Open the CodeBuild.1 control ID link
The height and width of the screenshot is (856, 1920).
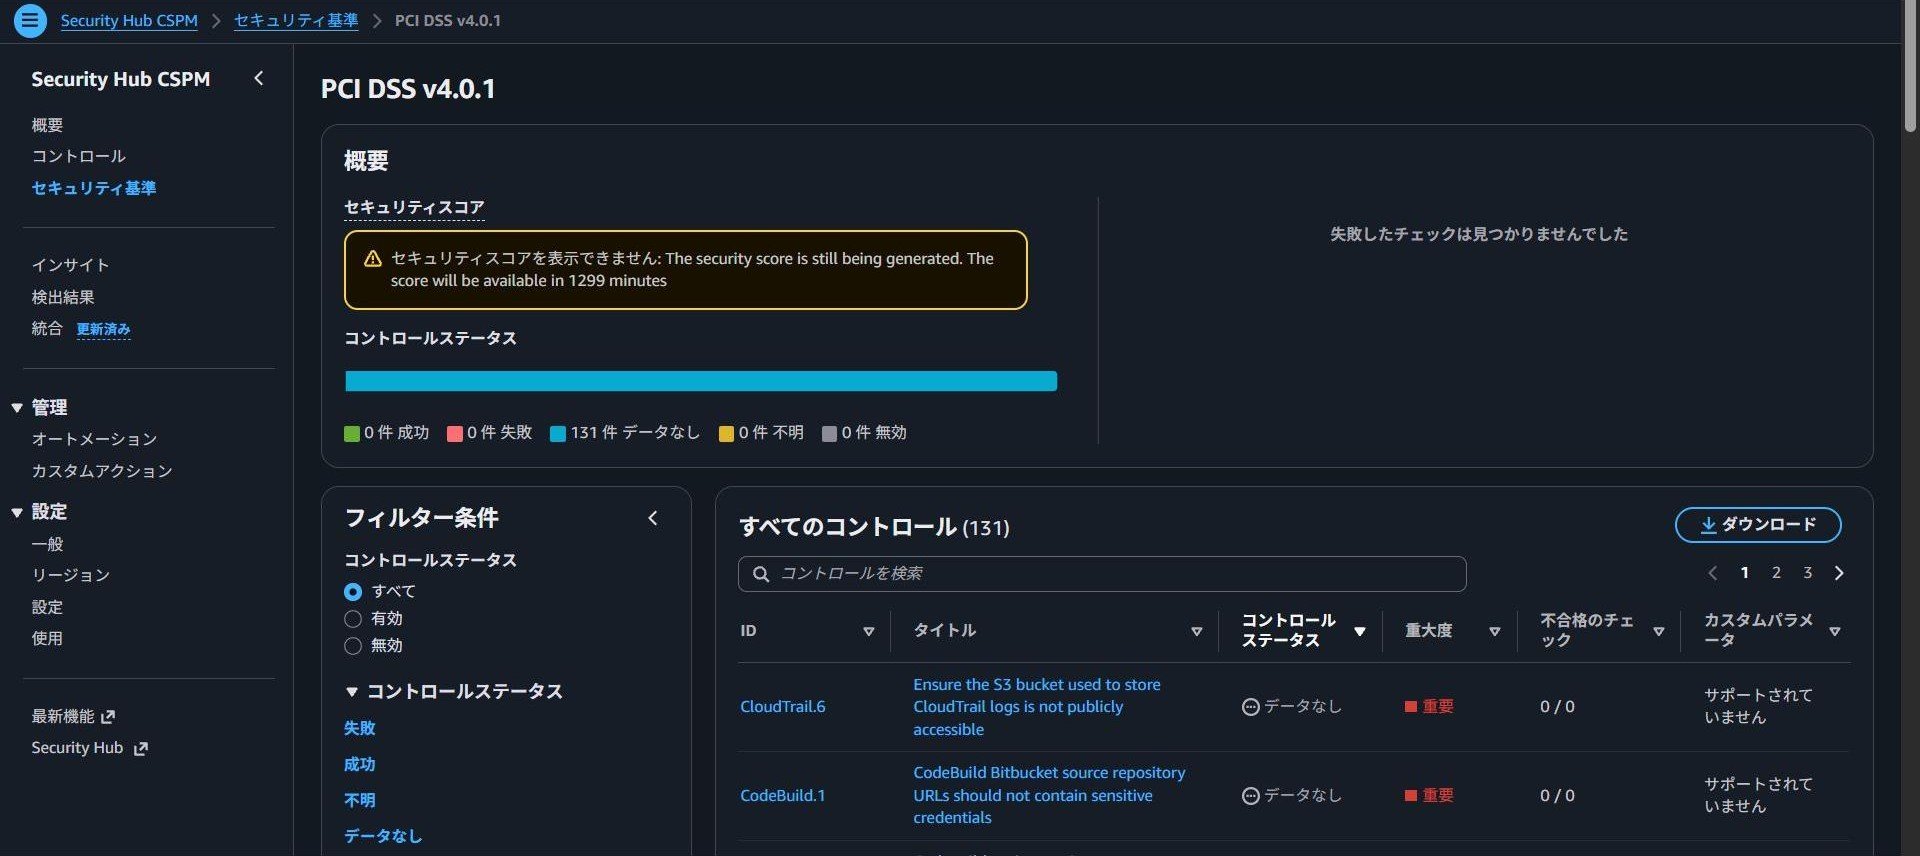(x=783, y=796)
